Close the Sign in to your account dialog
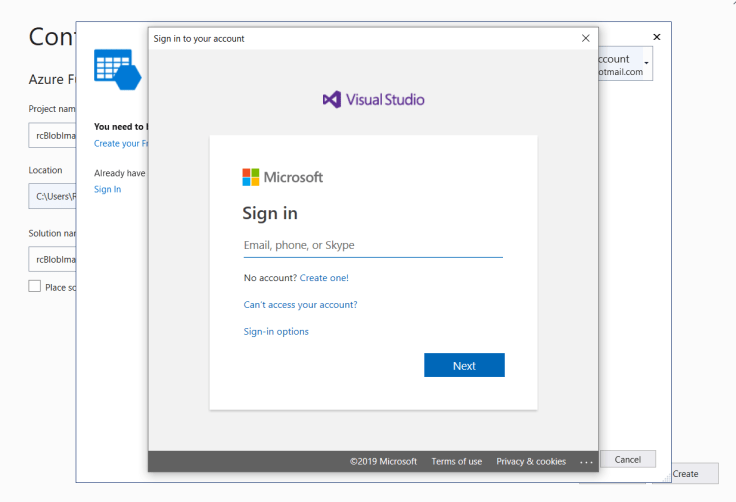This screenshot has height=502, width=736. (x=585, y=38)
